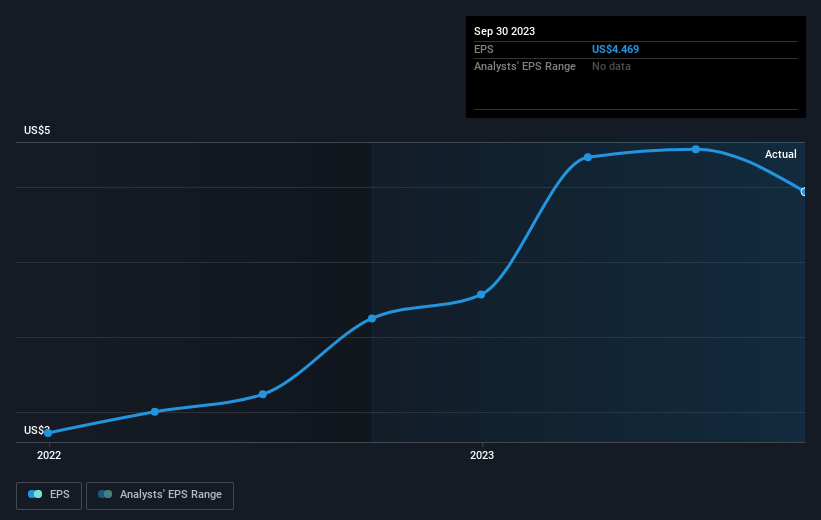This screenshot has width=821, height=520.
Task: Select the EPS data point after the steep rise
Action: pos(588,157)
